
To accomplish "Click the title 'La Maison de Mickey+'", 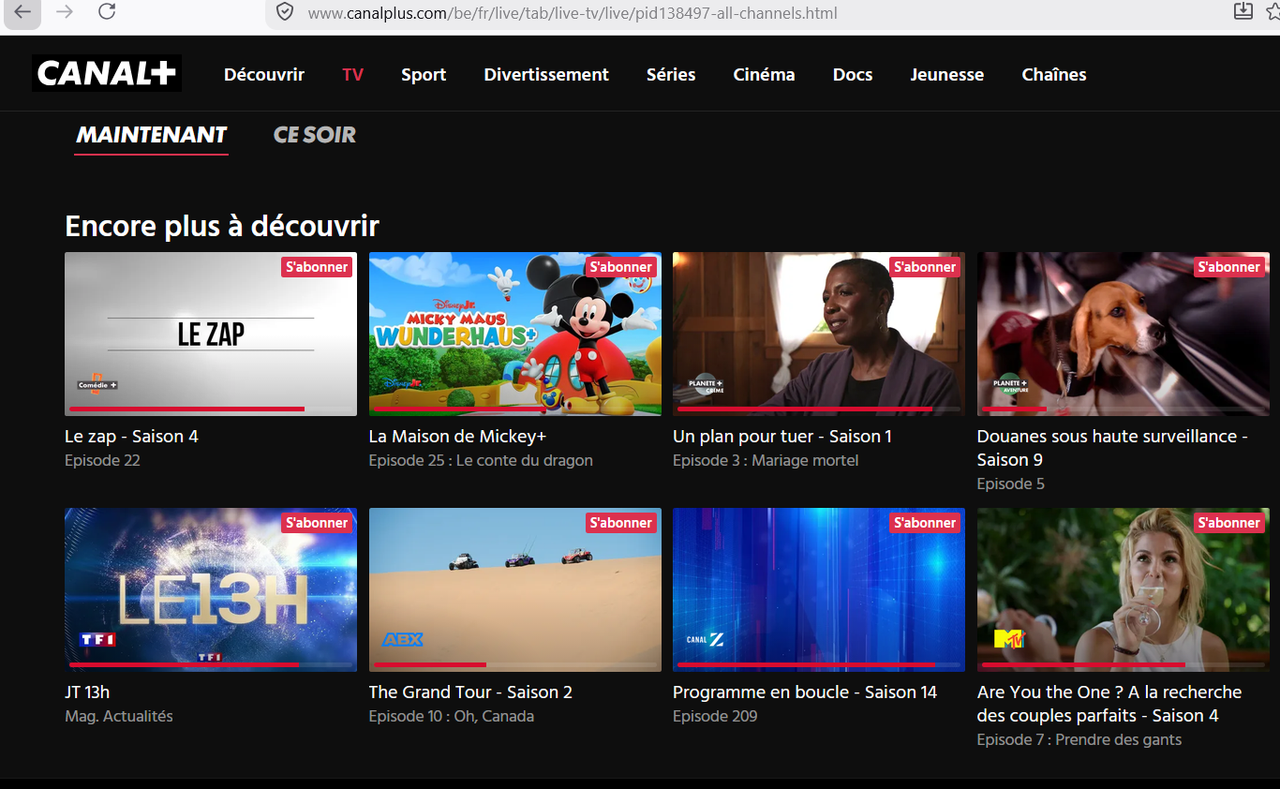I will [458, 437].
